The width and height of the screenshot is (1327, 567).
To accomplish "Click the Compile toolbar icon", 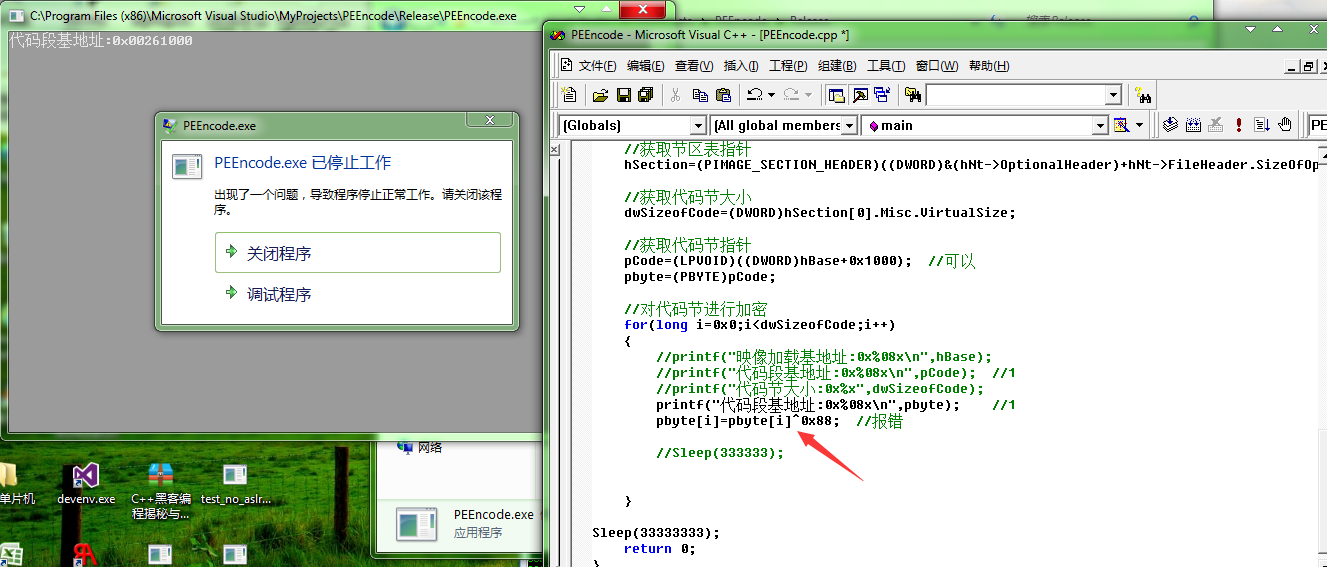I will [x=1170, y=125].
